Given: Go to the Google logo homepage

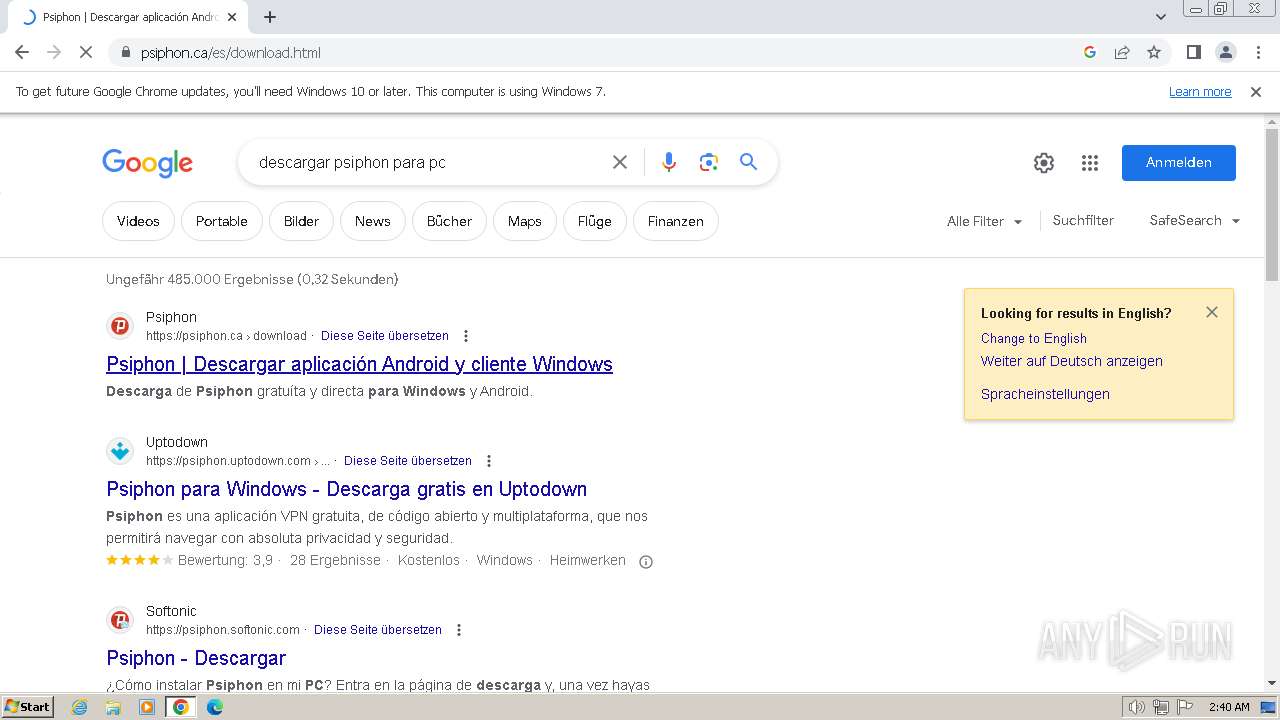Looking at the screenshot, I should (x=147, y=163).
